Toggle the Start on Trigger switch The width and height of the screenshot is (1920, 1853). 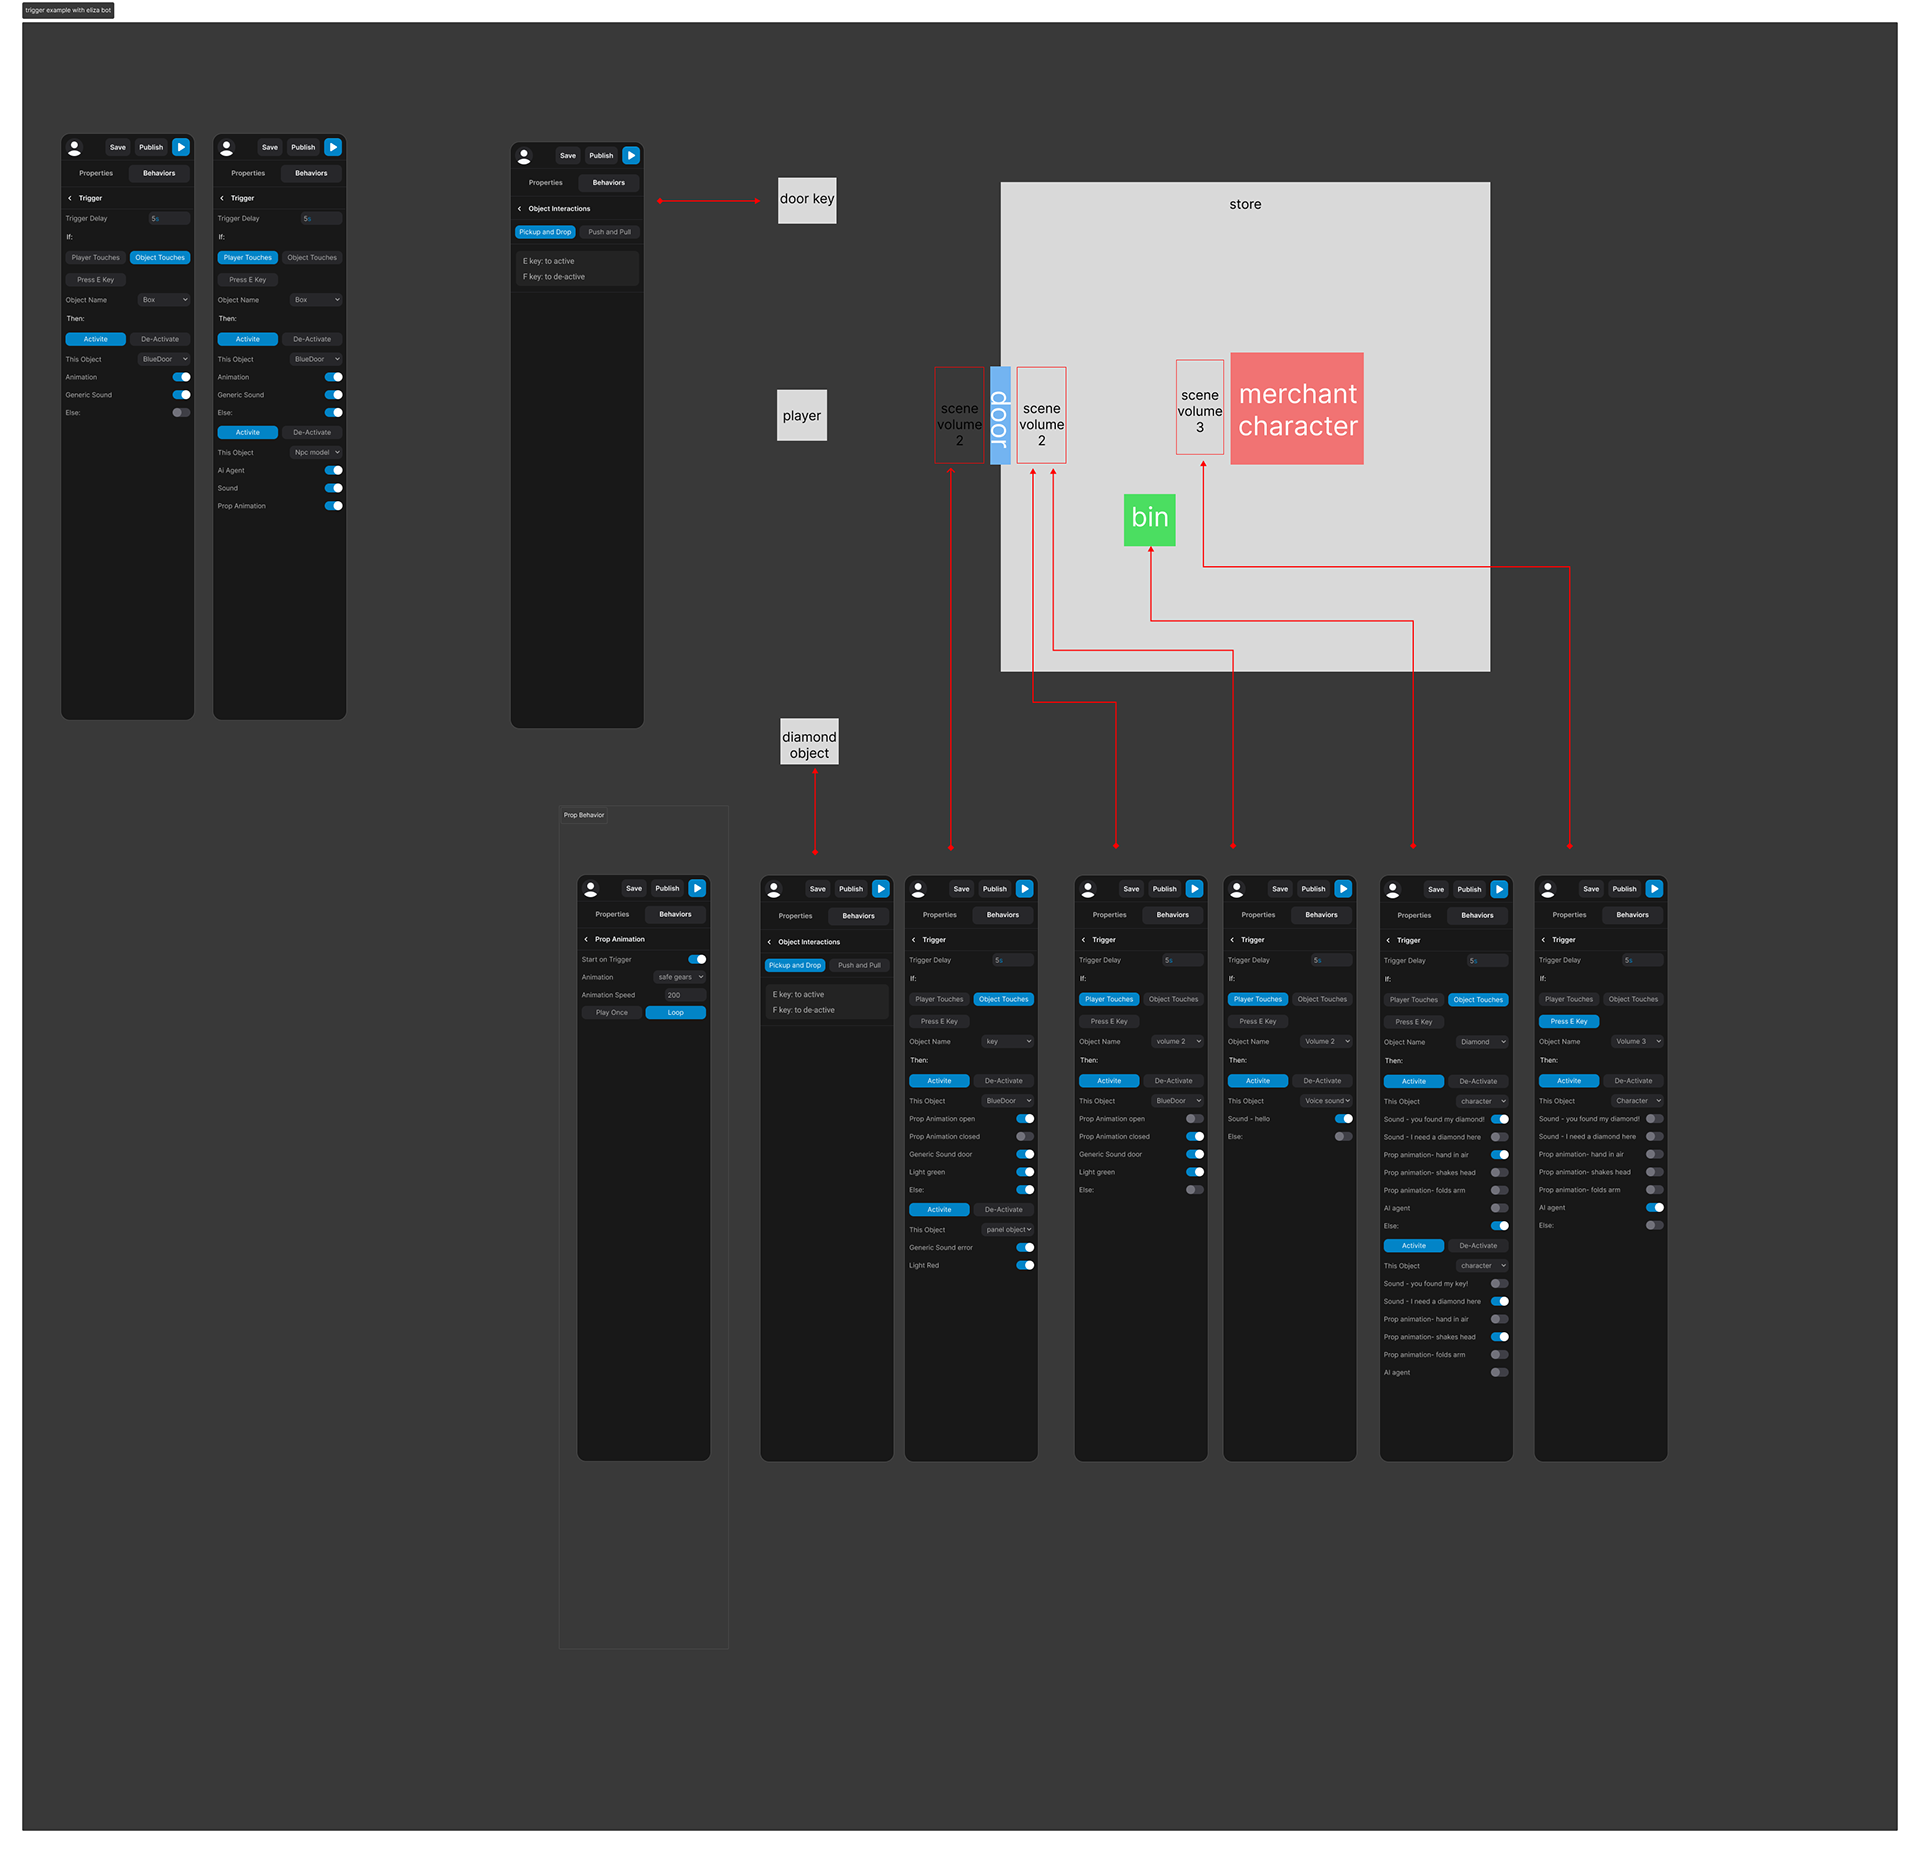[x=697, y=959]
